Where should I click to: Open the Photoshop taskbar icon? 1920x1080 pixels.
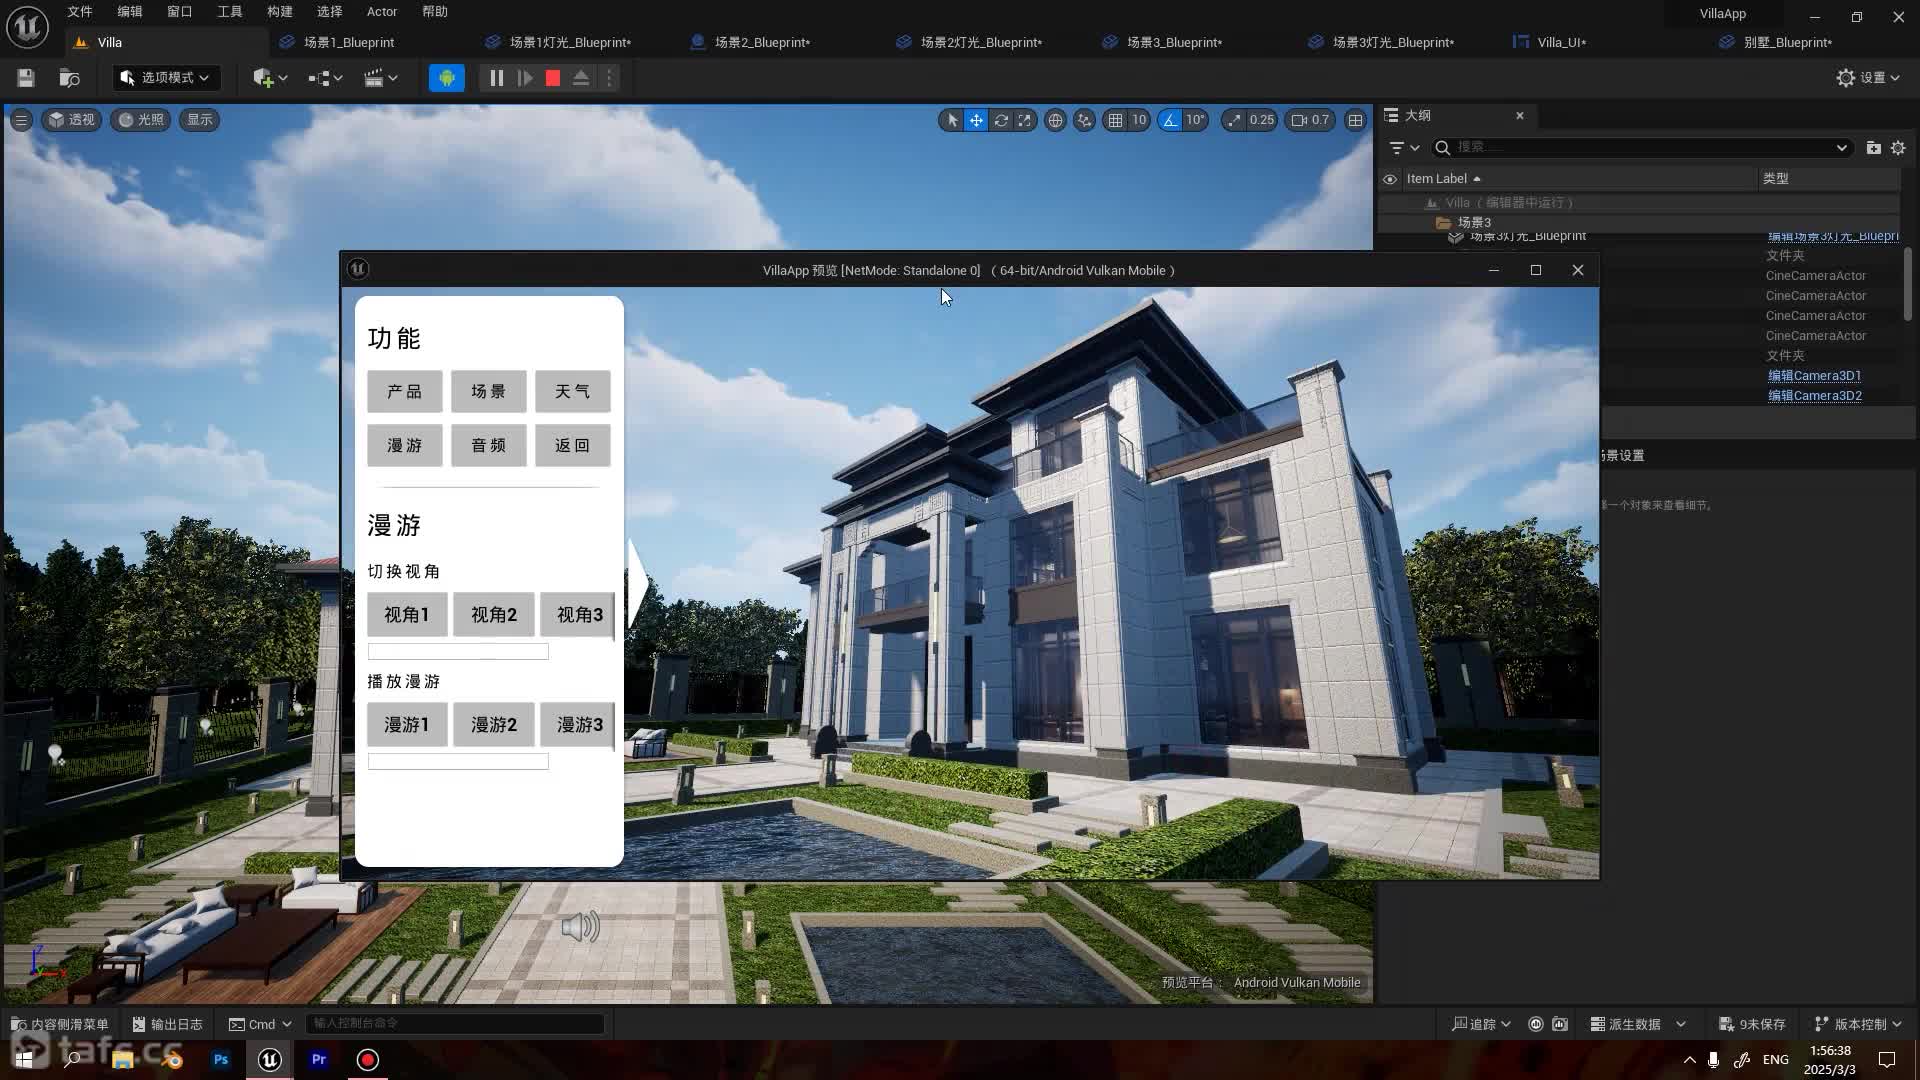pyautogui.click(x=221, y=1059)
